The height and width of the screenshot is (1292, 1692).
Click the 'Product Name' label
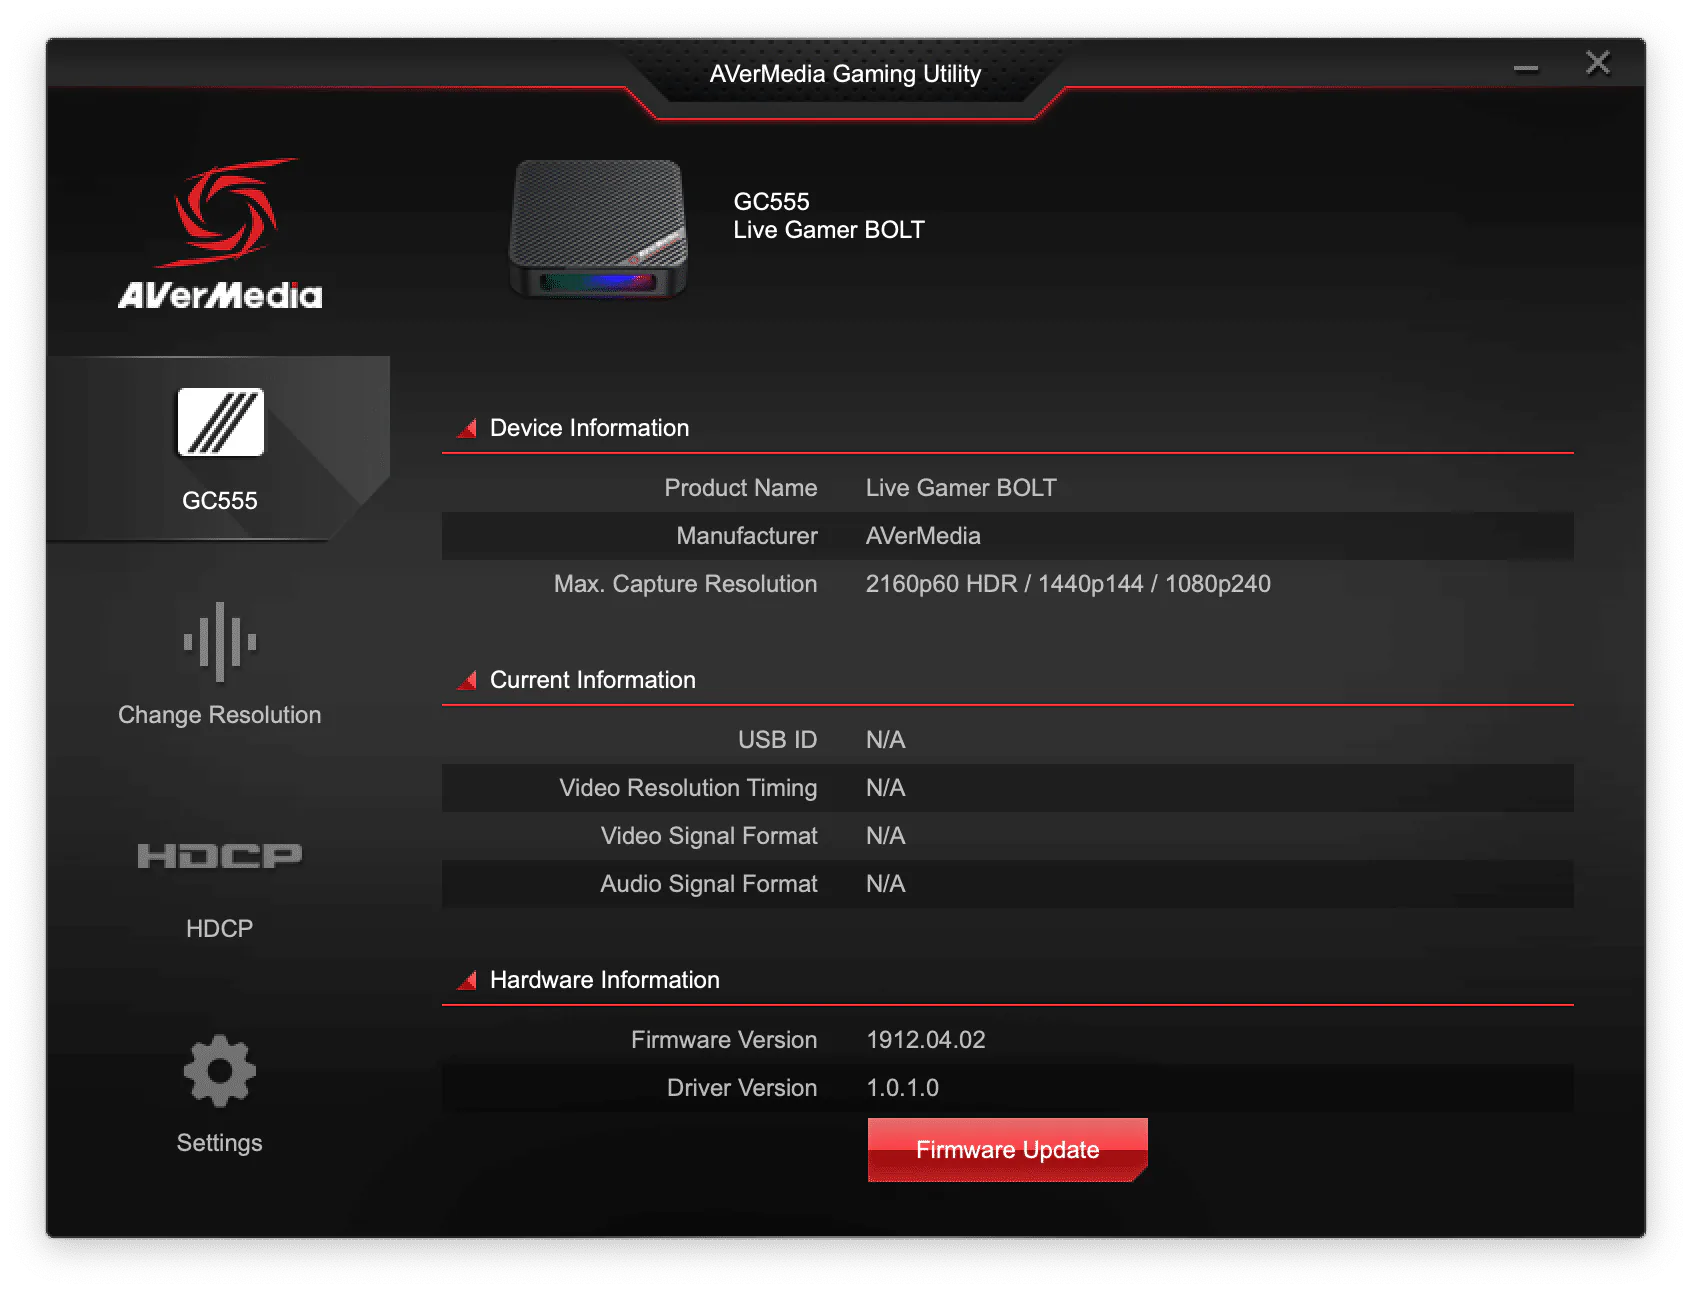pos(741,488)
